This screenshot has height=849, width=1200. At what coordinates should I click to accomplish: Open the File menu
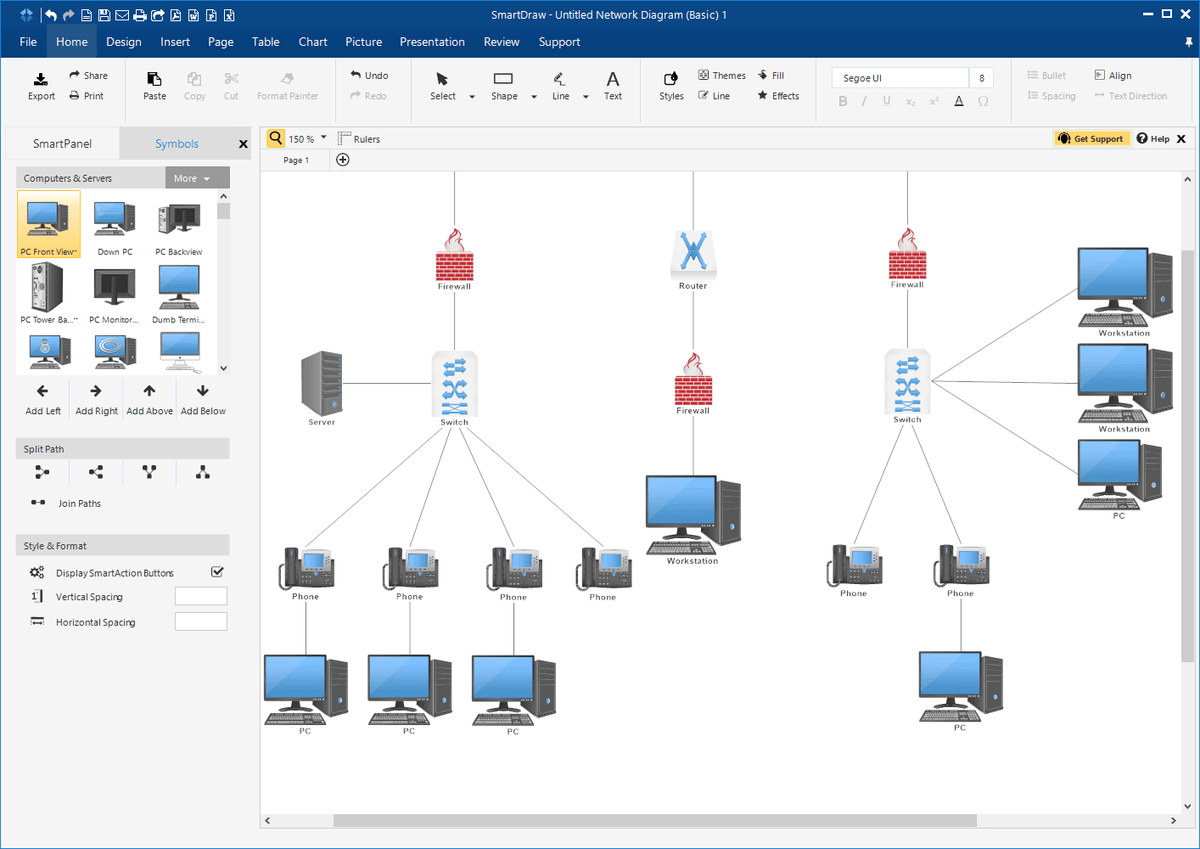coord(28,42)
